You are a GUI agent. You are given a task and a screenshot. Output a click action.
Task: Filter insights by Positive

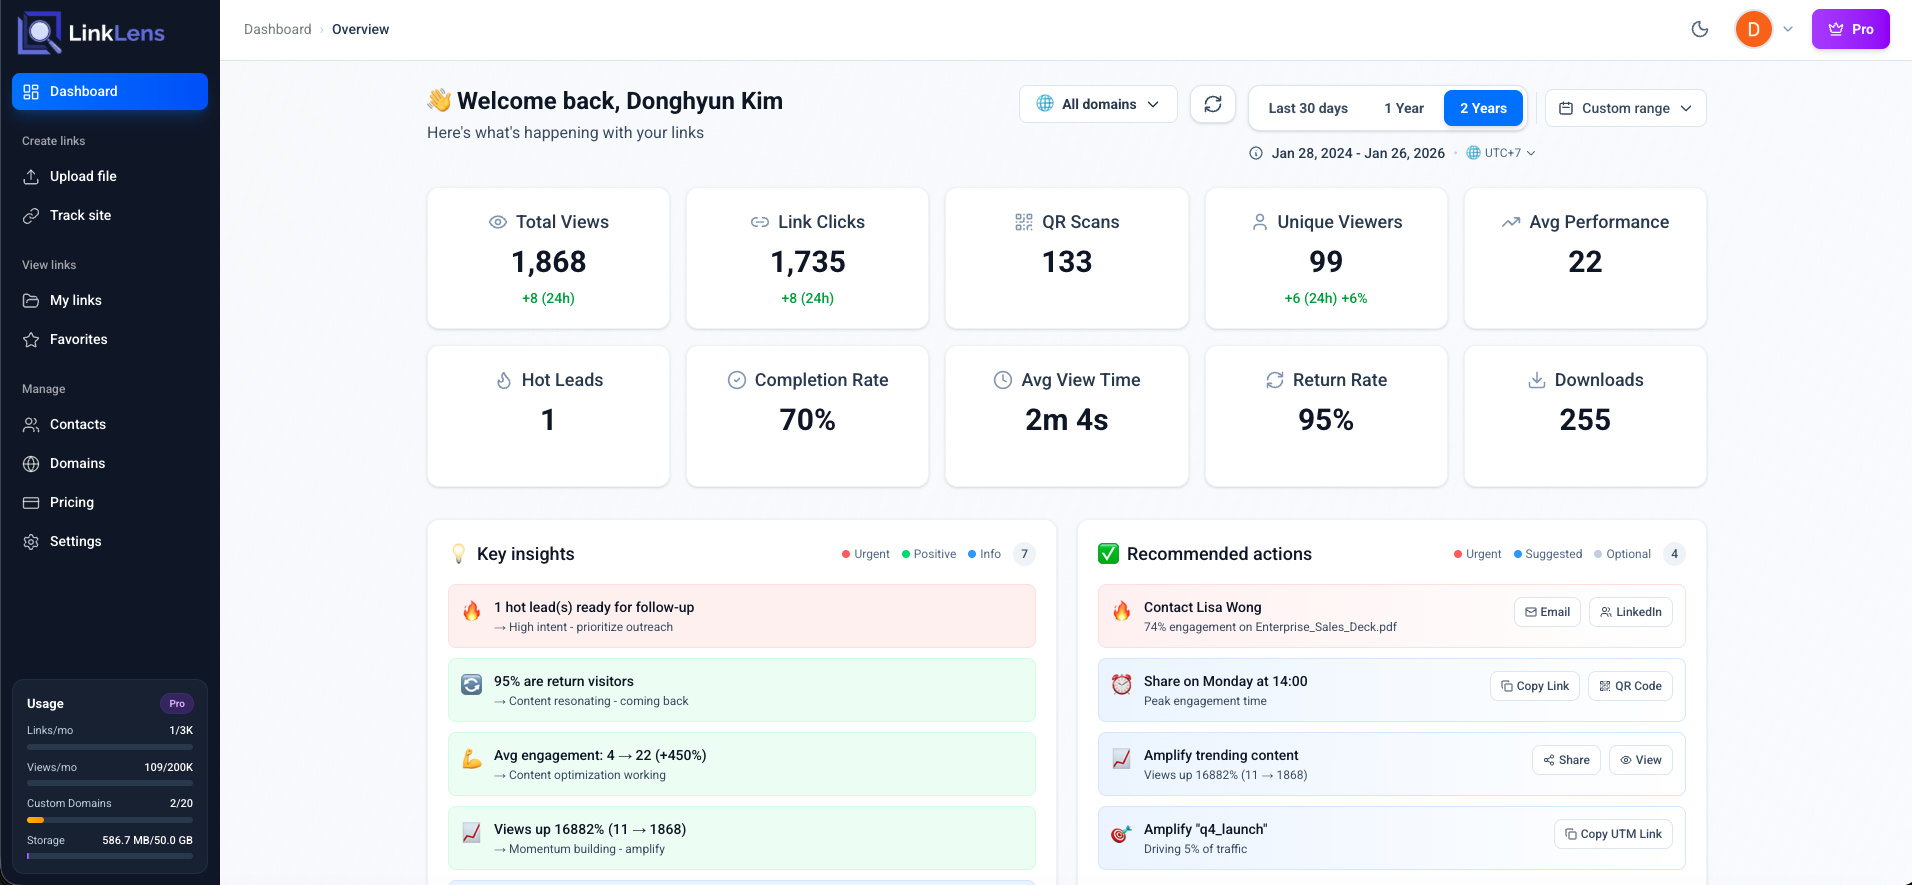929,554
